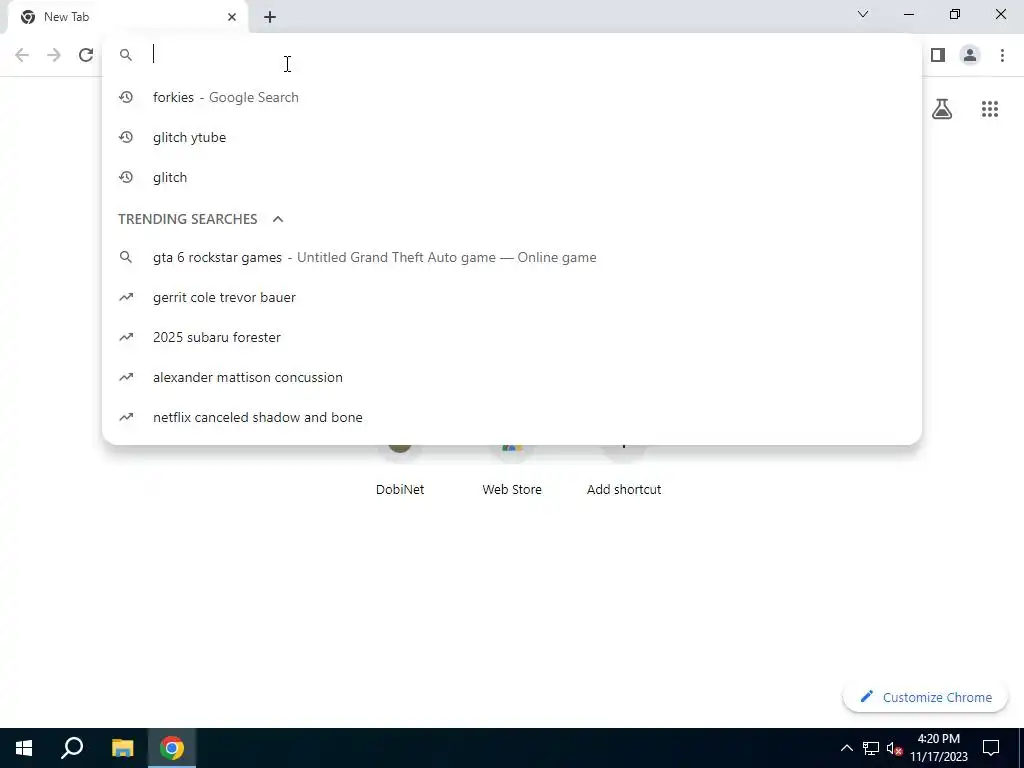Open the Google apps grid icon

coord(989,109)
